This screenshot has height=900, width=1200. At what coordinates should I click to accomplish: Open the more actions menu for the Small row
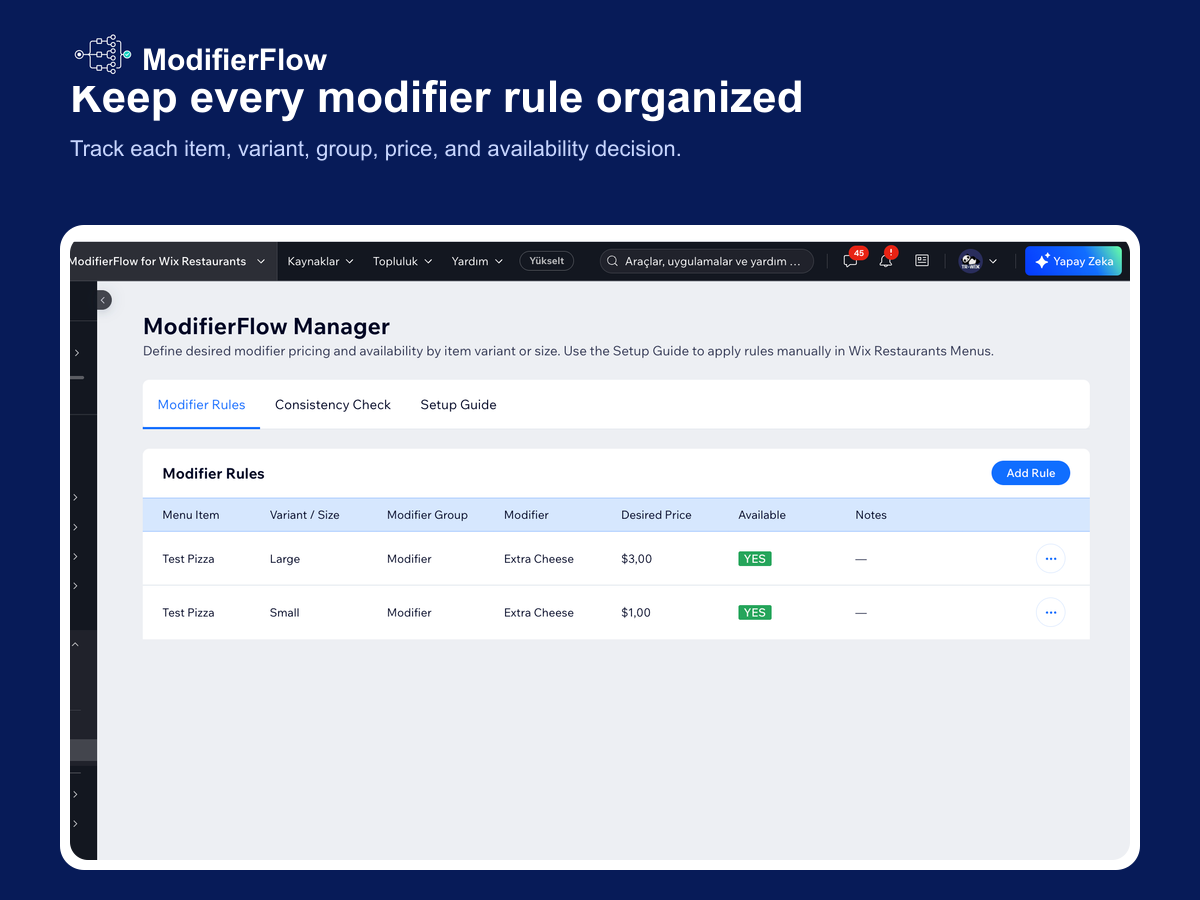1050,612
